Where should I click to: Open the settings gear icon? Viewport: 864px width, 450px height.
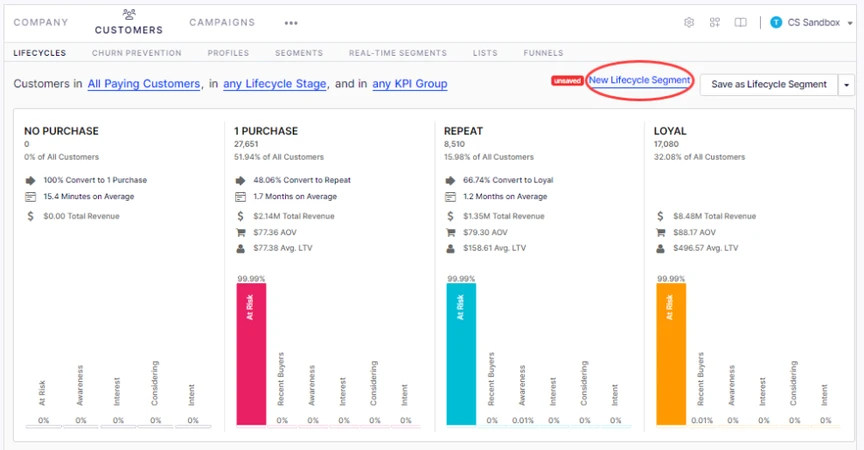(x=689, y=22)
